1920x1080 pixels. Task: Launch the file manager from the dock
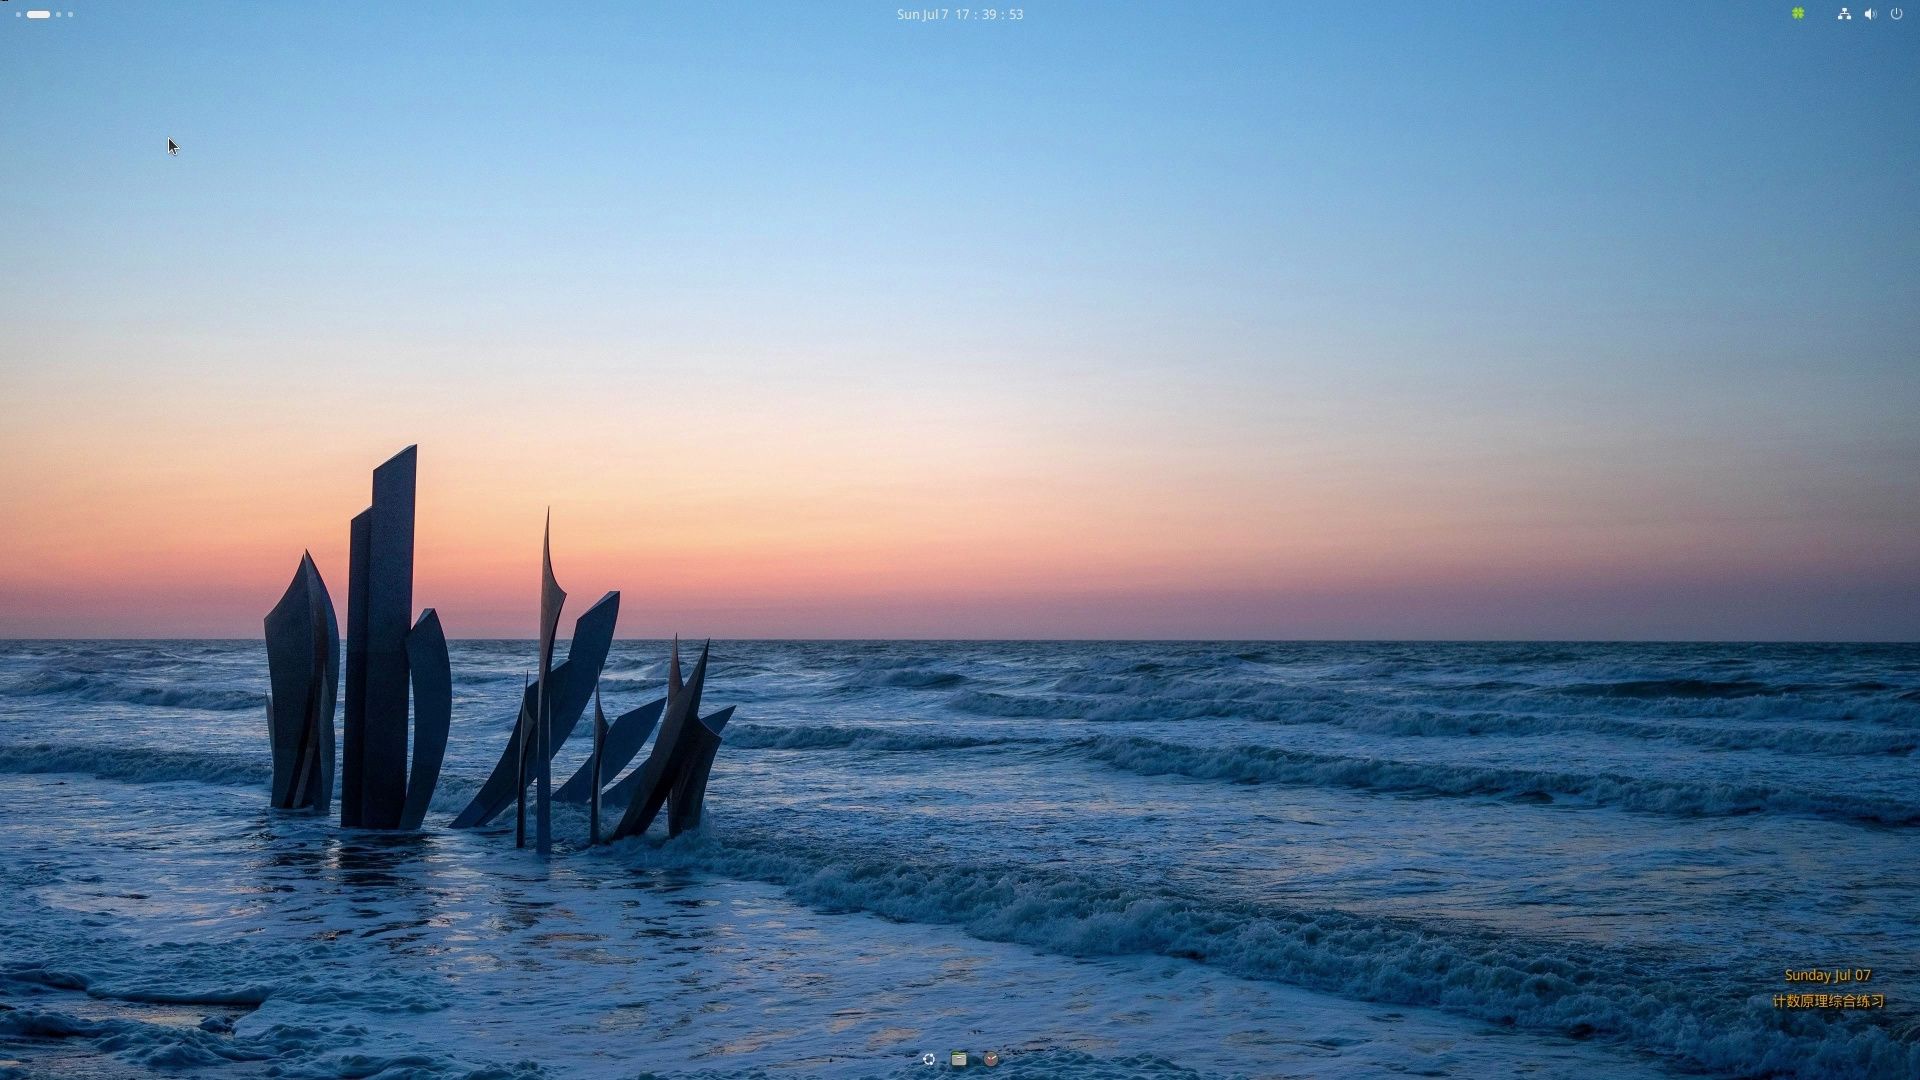coord(959,1059)
